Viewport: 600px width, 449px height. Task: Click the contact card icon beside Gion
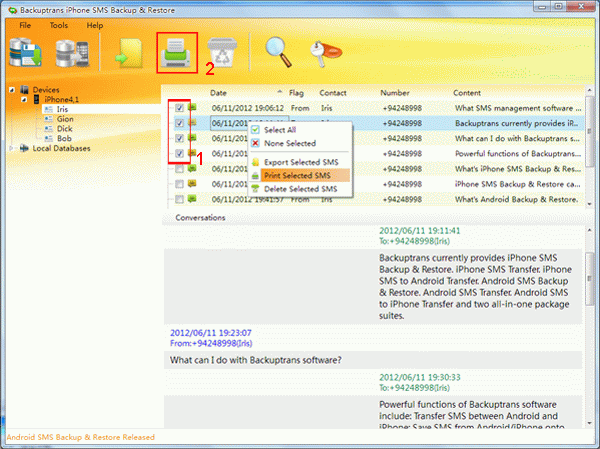49,119
